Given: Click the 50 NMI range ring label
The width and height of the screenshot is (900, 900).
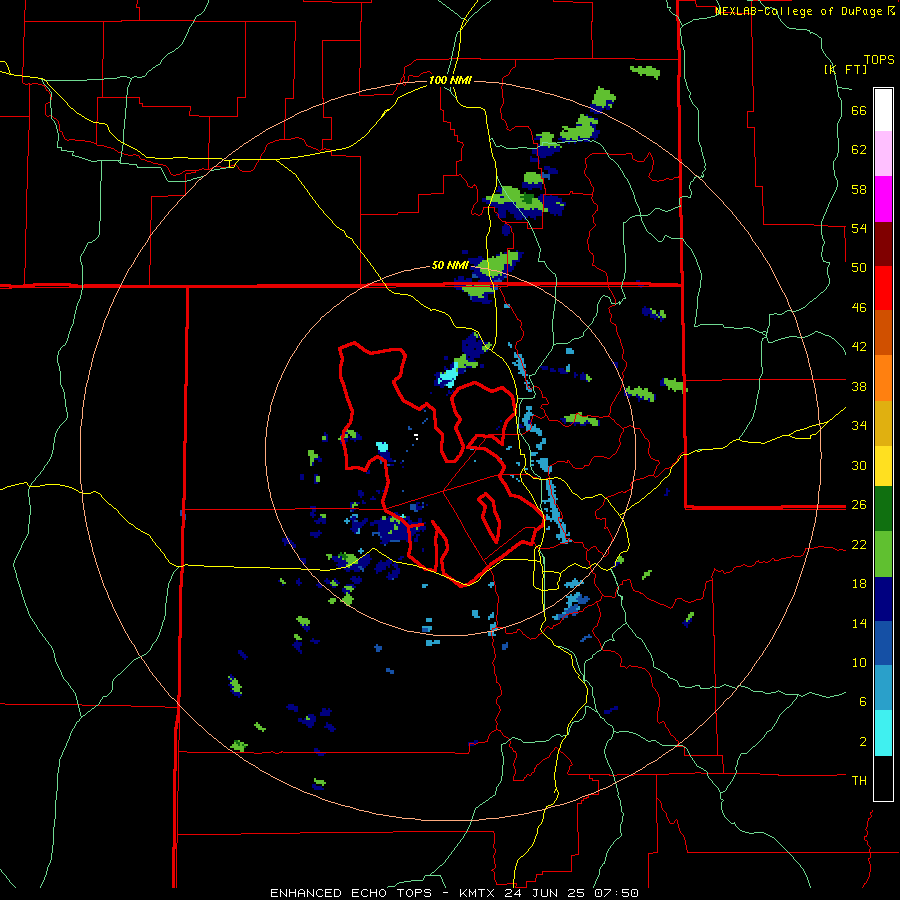Looking at the screenshot, I should (450, 266).
